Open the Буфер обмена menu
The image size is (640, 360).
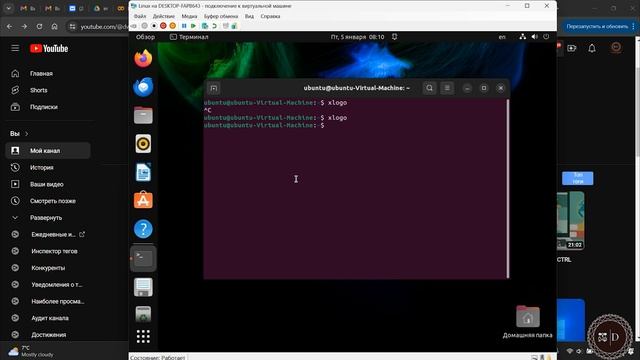pyautogui.click(x=221, y=16)
